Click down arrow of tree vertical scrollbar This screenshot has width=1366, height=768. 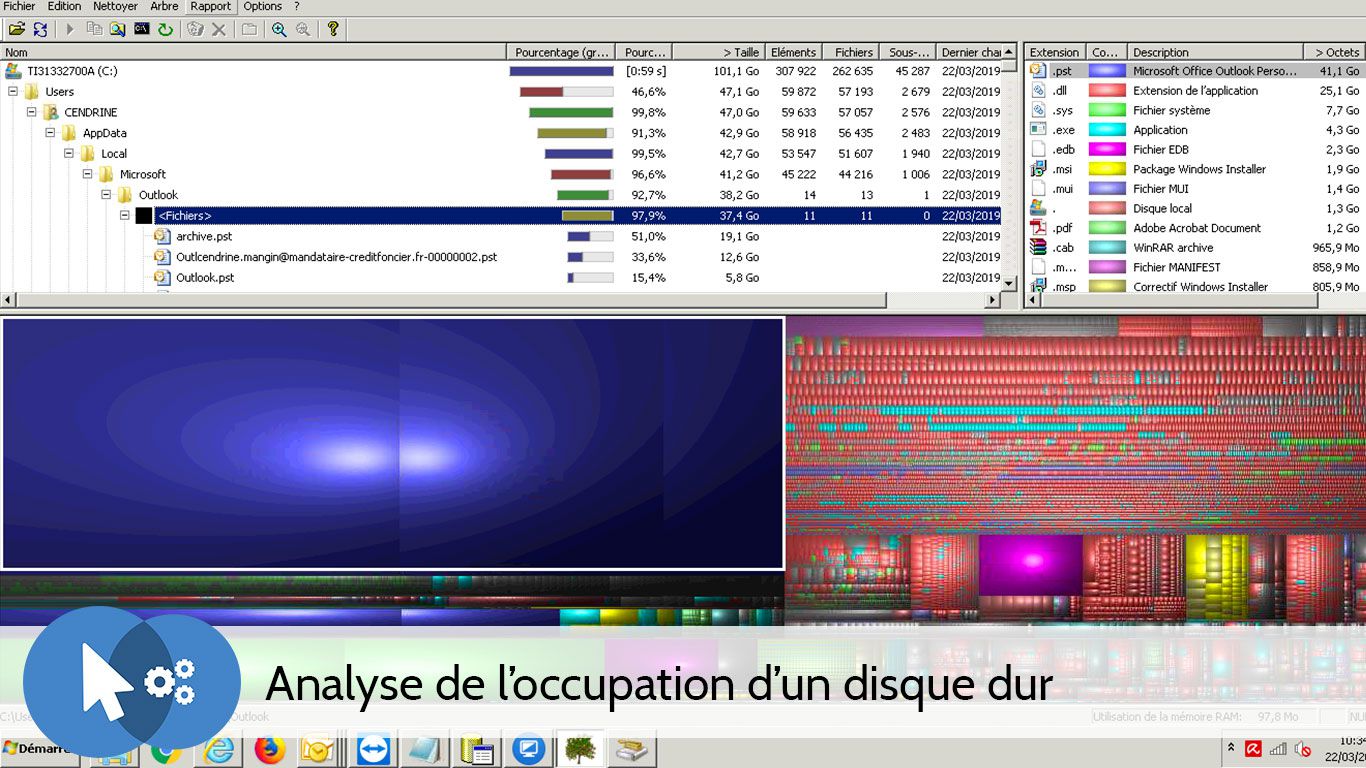pos(1009,284)
